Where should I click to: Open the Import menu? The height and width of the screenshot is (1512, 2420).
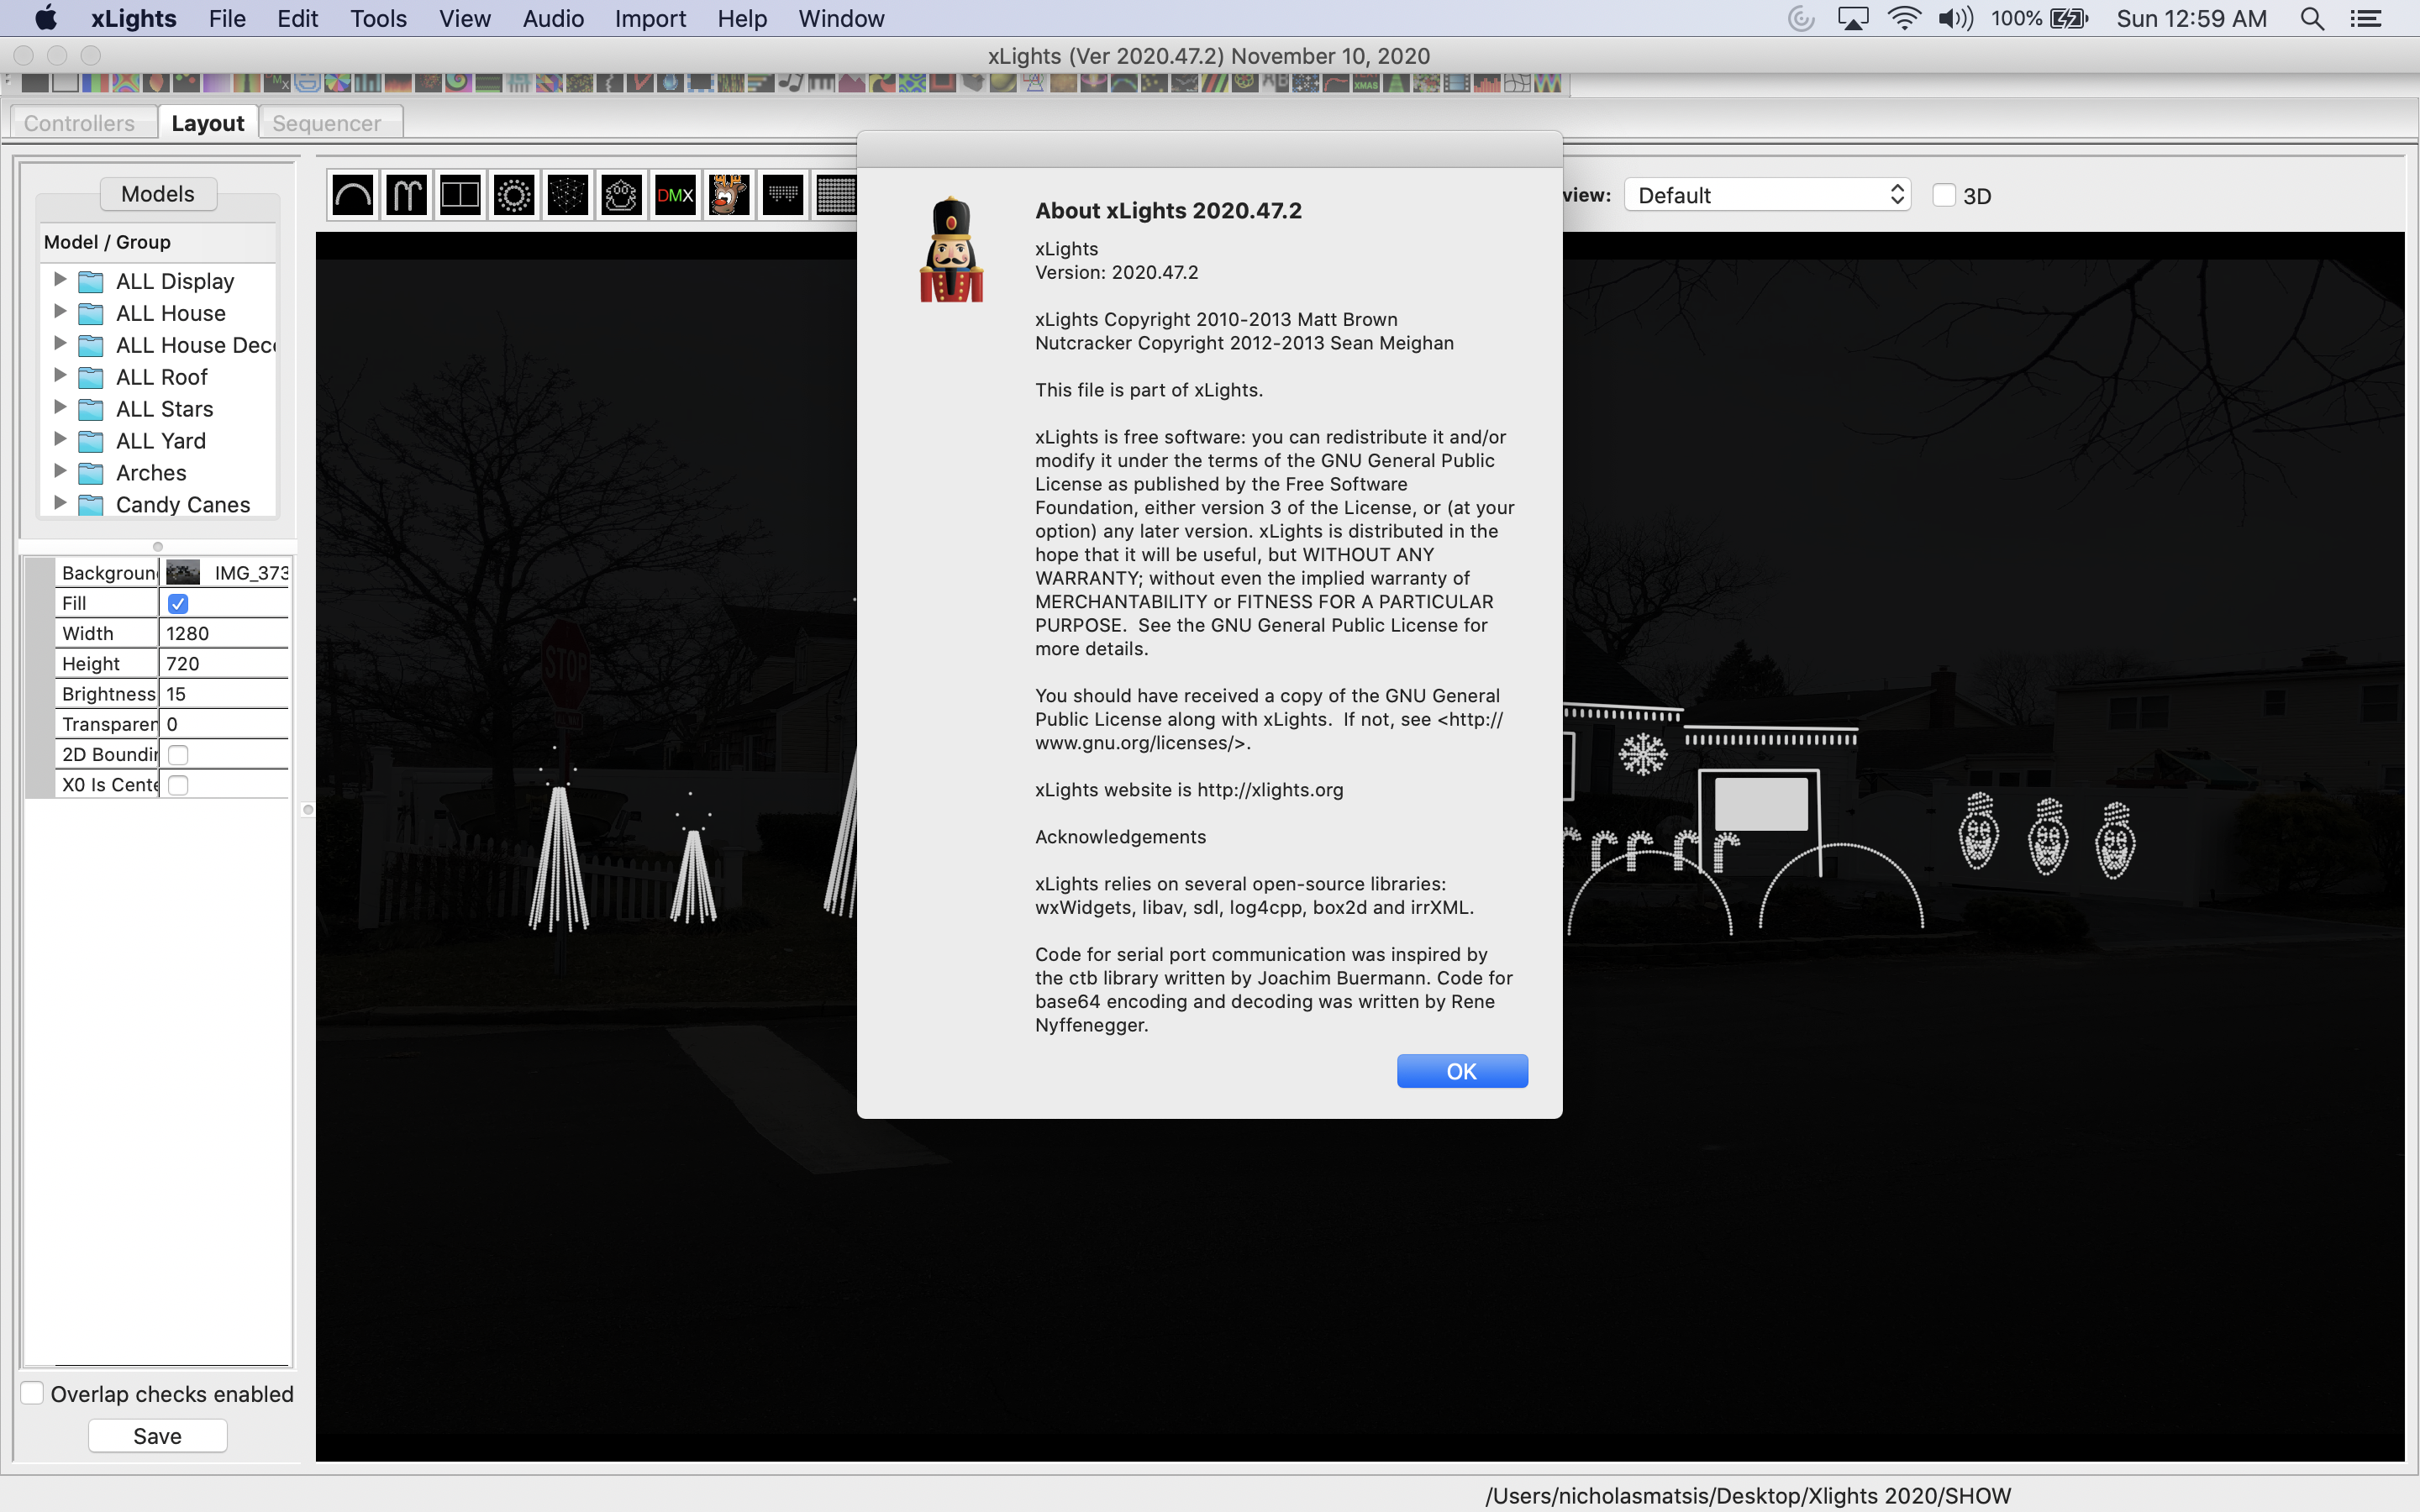(650, 18)
